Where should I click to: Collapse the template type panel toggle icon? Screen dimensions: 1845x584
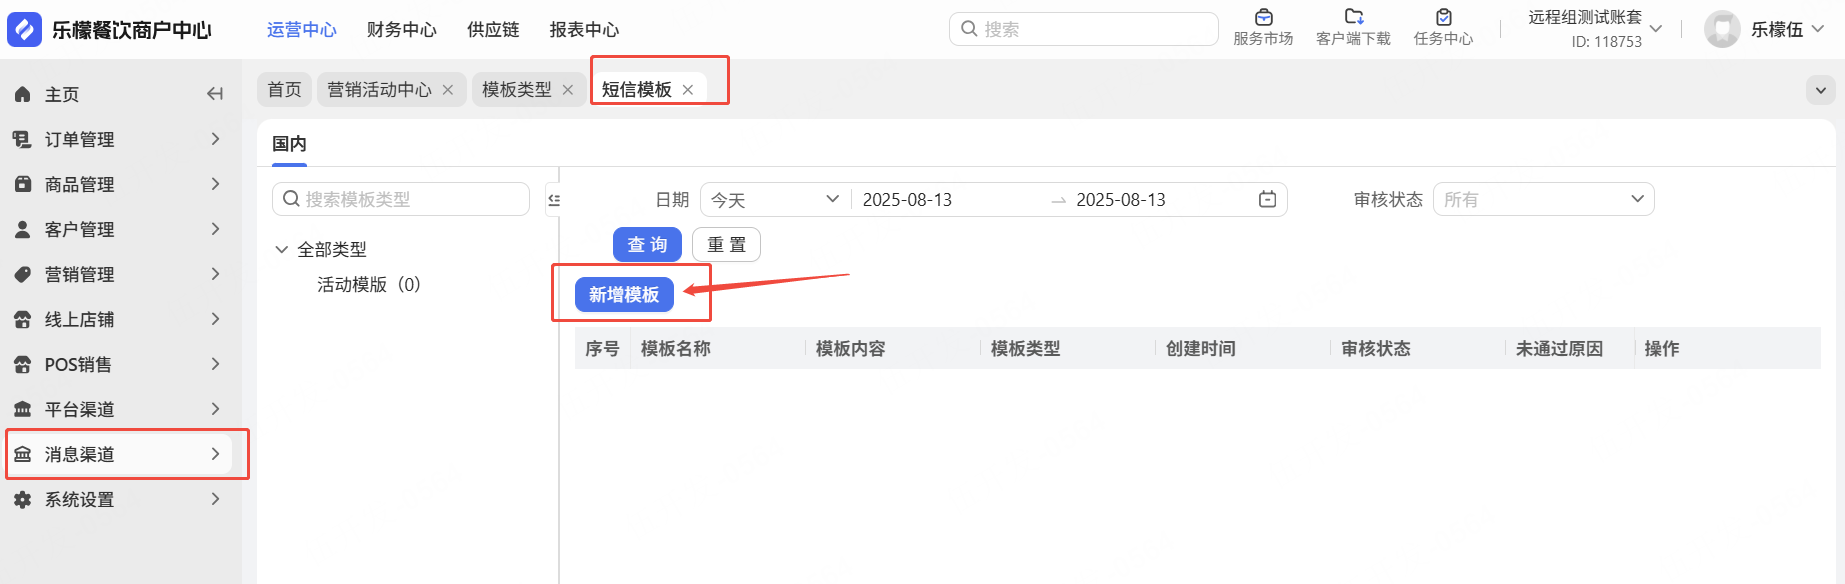553,200
